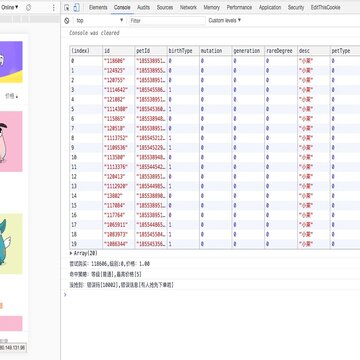The width and height of the screenshot is (360, 360).
Task: Select the id cell "1065911"
Action: pos(119,225)
